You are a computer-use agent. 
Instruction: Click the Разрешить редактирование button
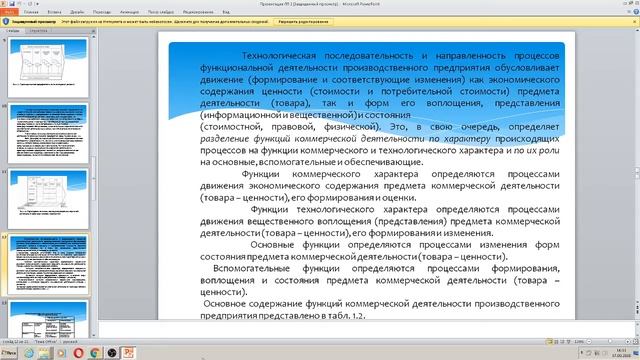pos(303,22)
